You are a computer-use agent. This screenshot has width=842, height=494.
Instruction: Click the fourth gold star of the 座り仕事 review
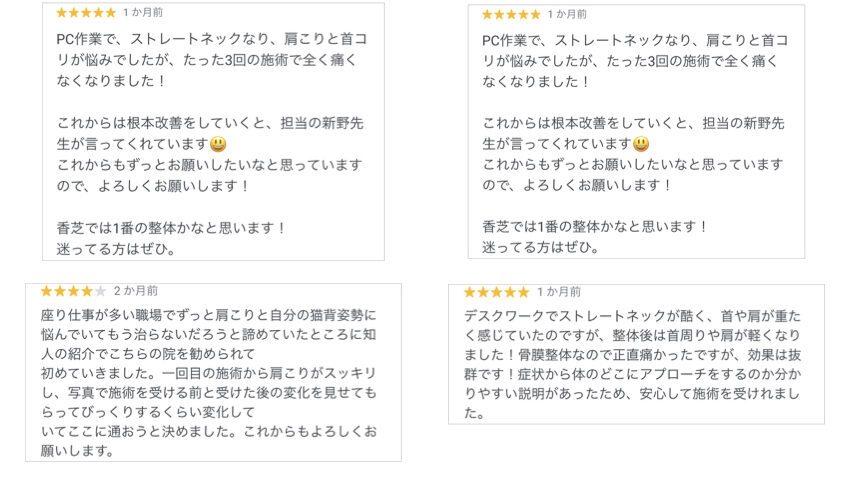click(x=87, y=291)
